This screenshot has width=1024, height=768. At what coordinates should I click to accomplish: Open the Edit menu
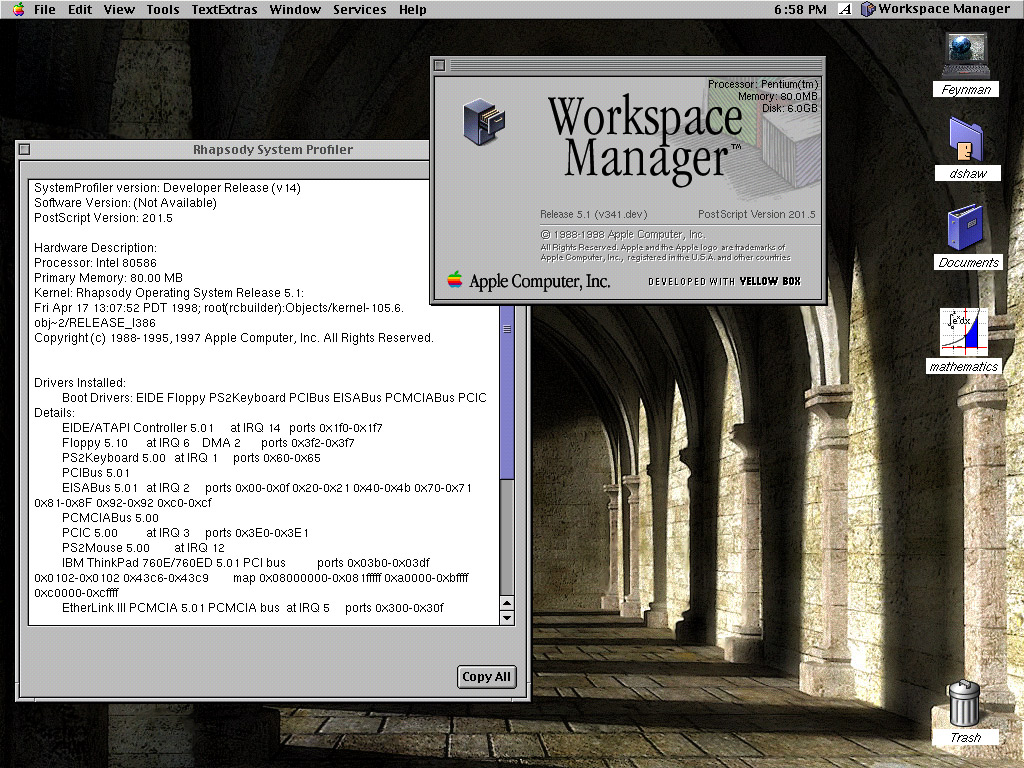[80, 9]
